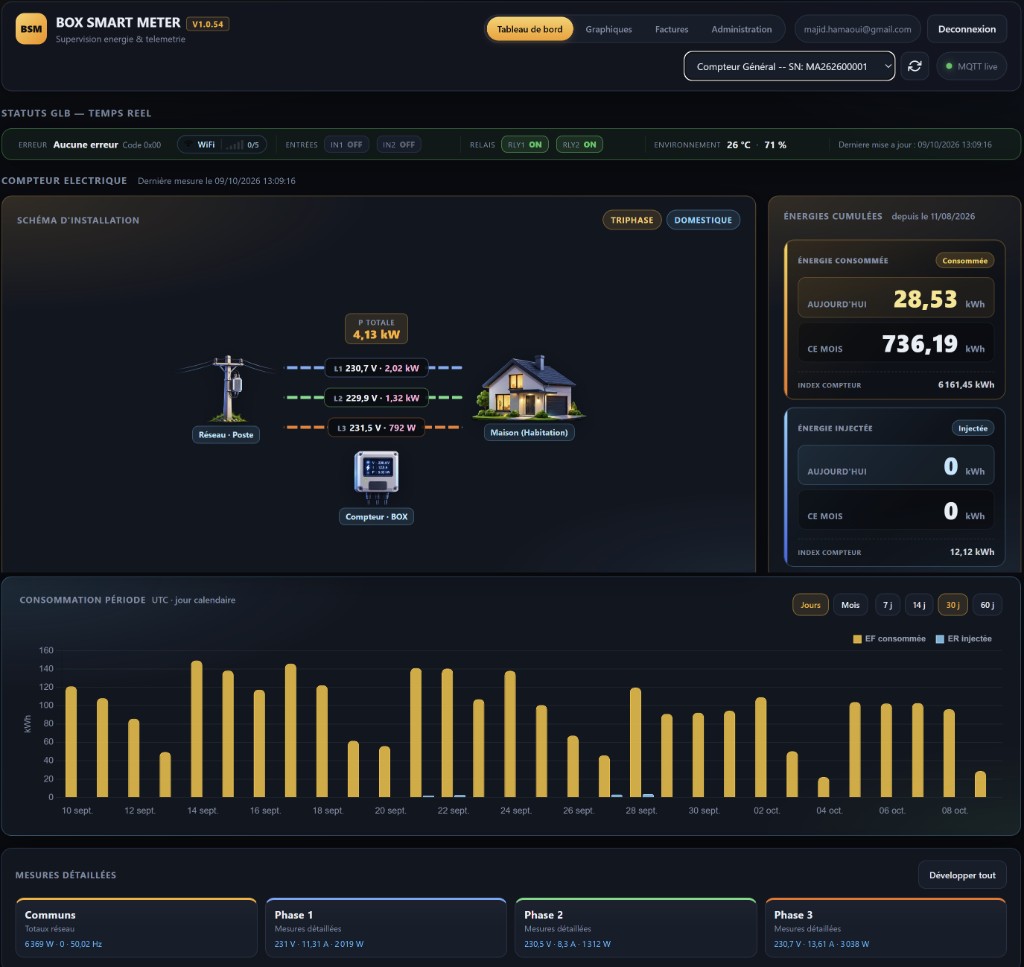The height and width of the screenshot is (967, 1024).
Task: Click the MQTT live status indicator
Action: pos(971,66)
